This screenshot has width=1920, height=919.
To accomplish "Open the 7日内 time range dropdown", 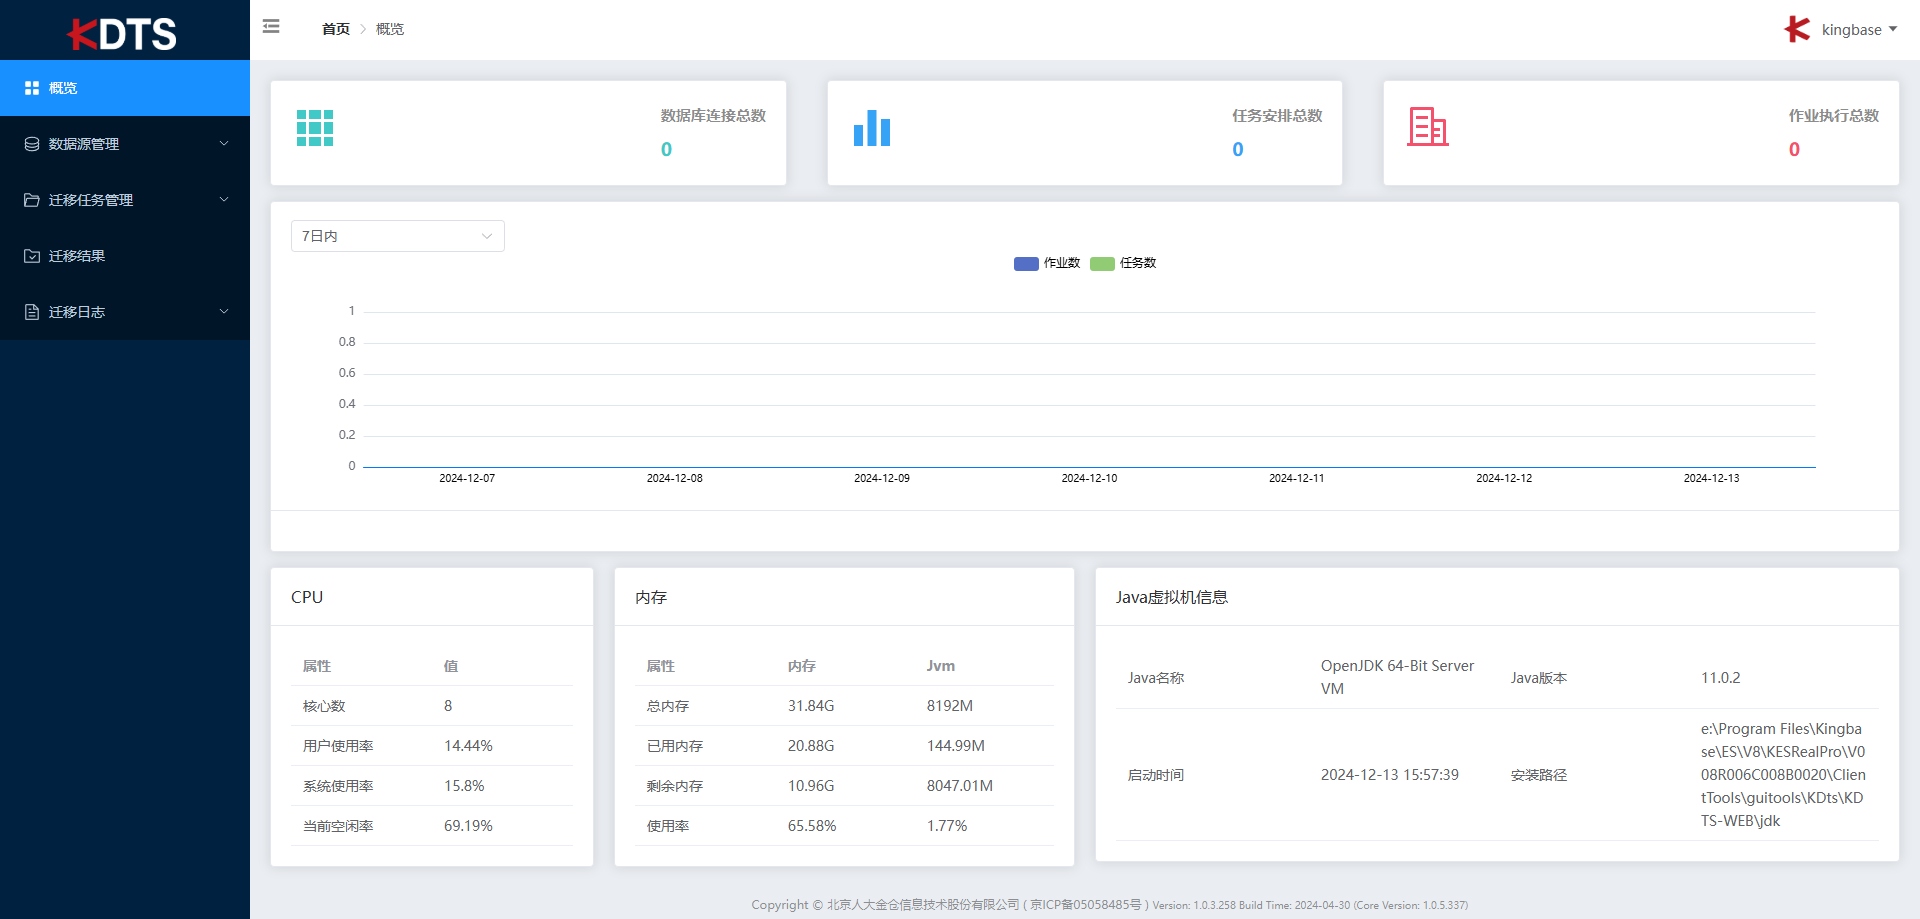I will pyautogui.click(x=397, y=236).
